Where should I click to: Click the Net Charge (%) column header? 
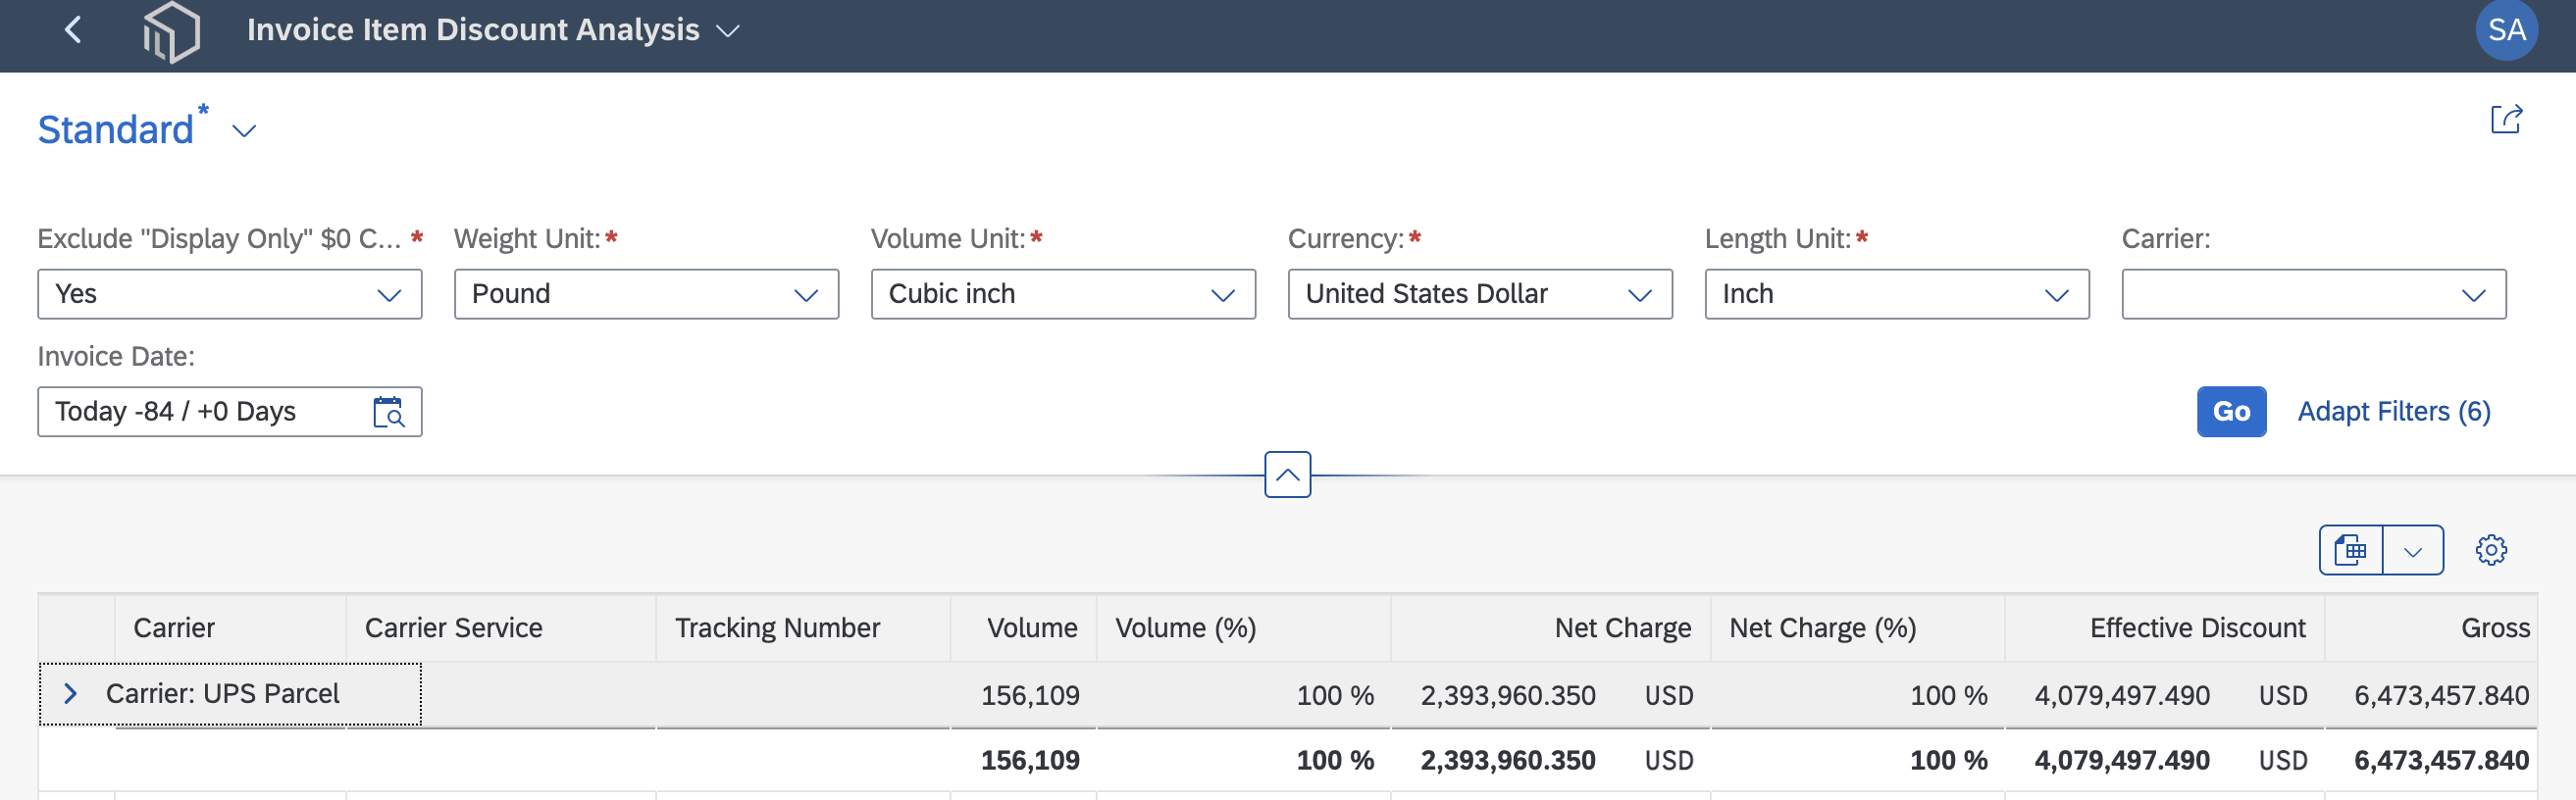pyautogui.click(x=1858, y=628)
